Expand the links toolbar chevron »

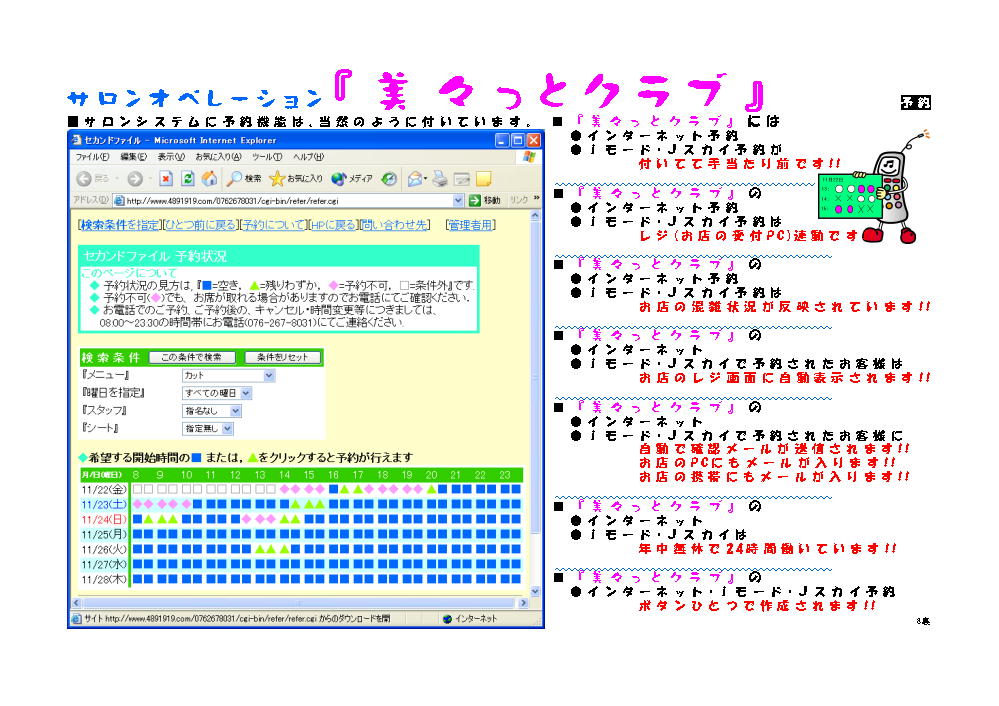[536, 199]
